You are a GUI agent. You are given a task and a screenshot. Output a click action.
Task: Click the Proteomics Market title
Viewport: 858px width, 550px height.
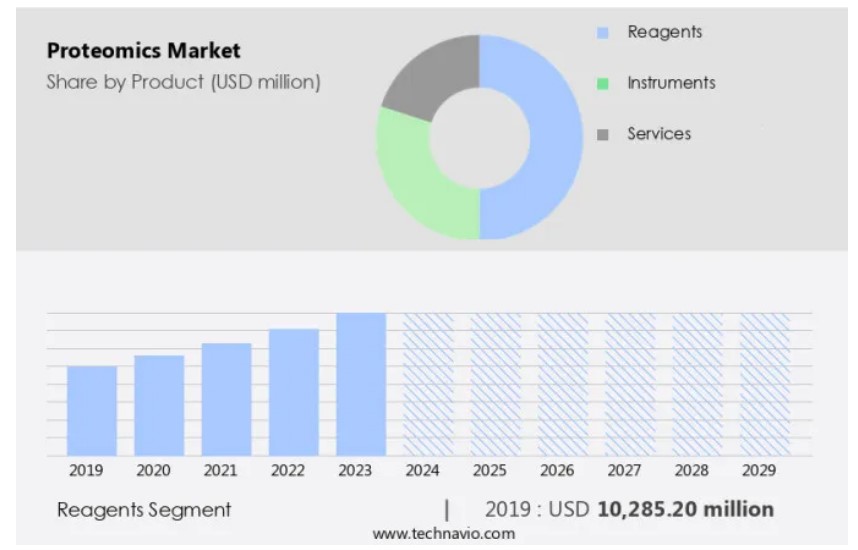[x=143, y=51]
